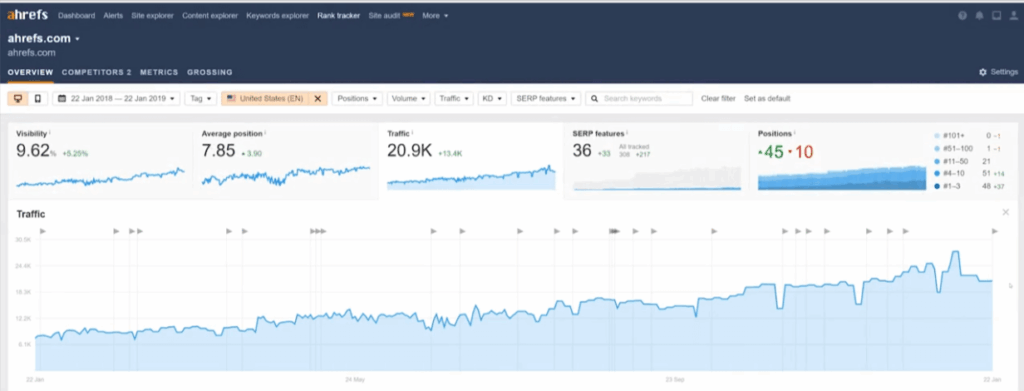Open the date range dropdown
This screenshot has height=391, width=1024.
pyautogui.click(x=116, y=99)
